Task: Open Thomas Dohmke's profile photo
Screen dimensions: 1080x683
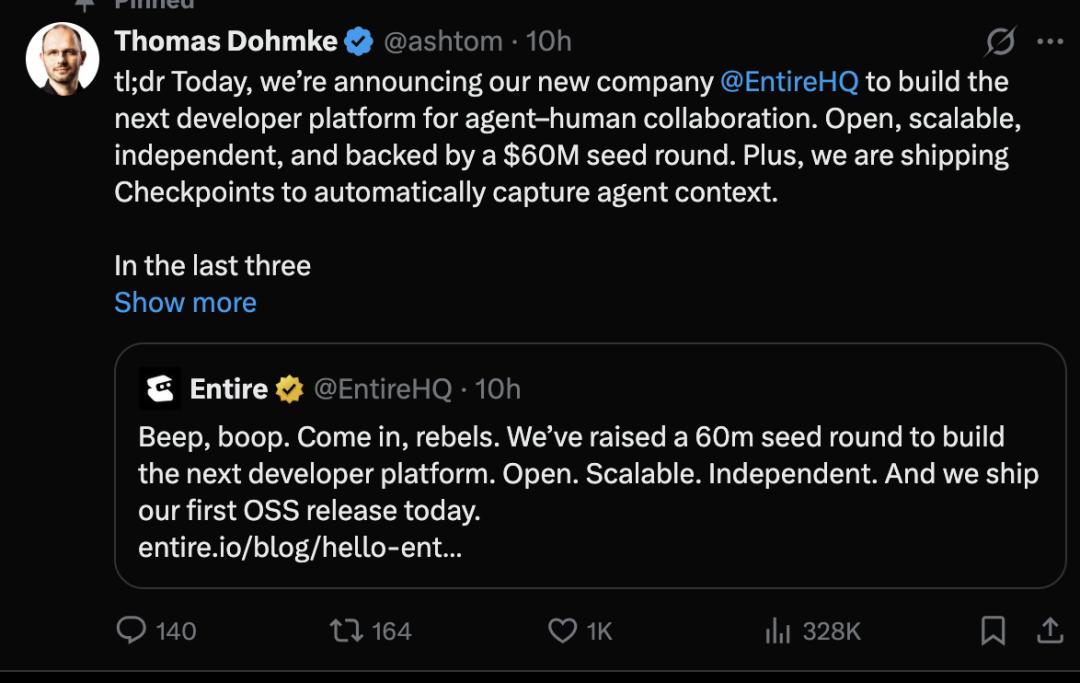Action: tap(62, 59)
